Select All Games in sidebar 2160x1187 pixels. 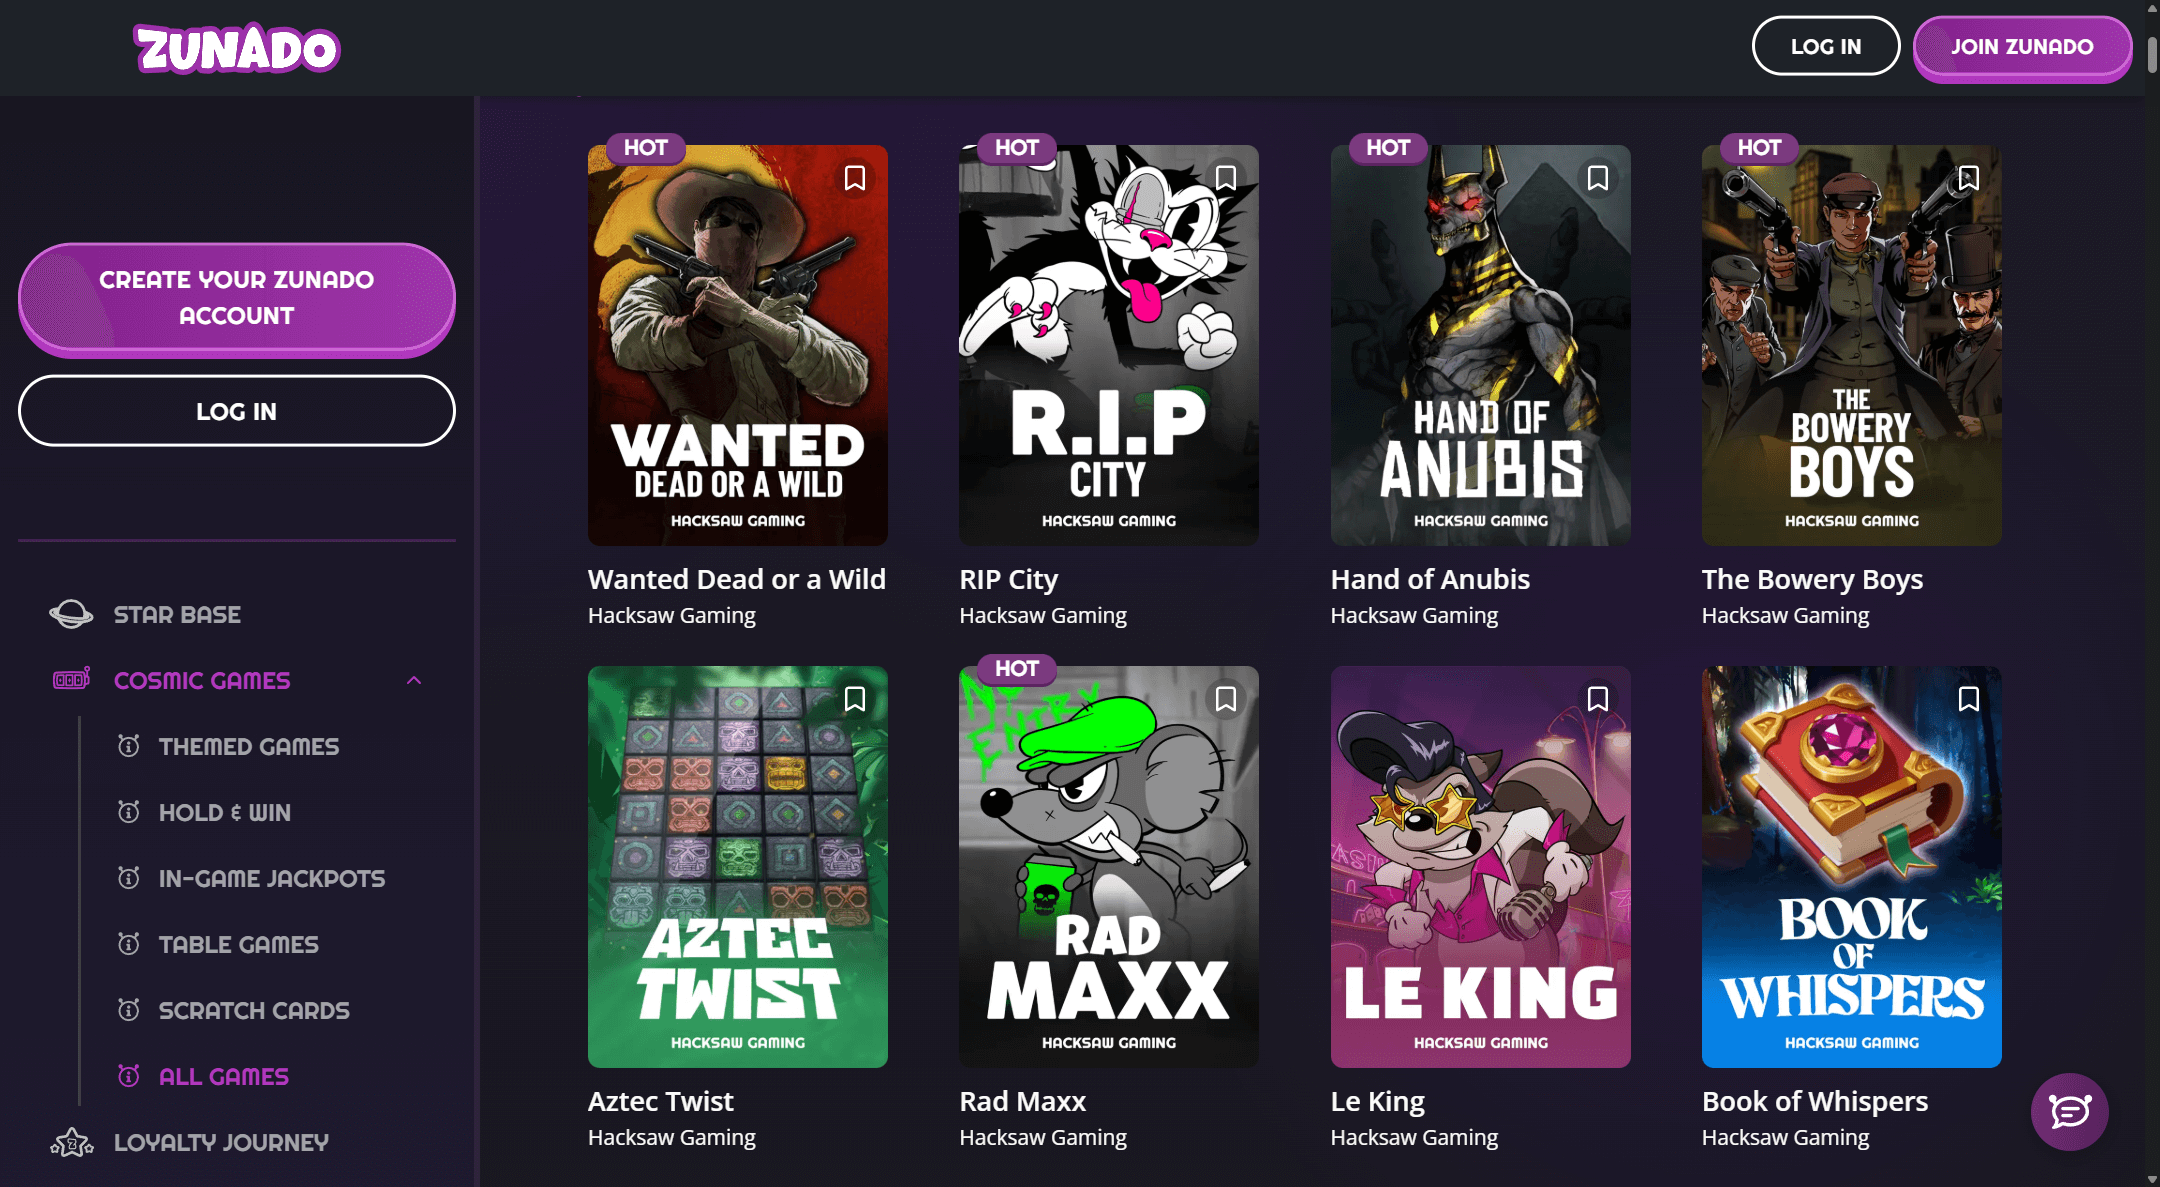click(x=223, y=1076)
